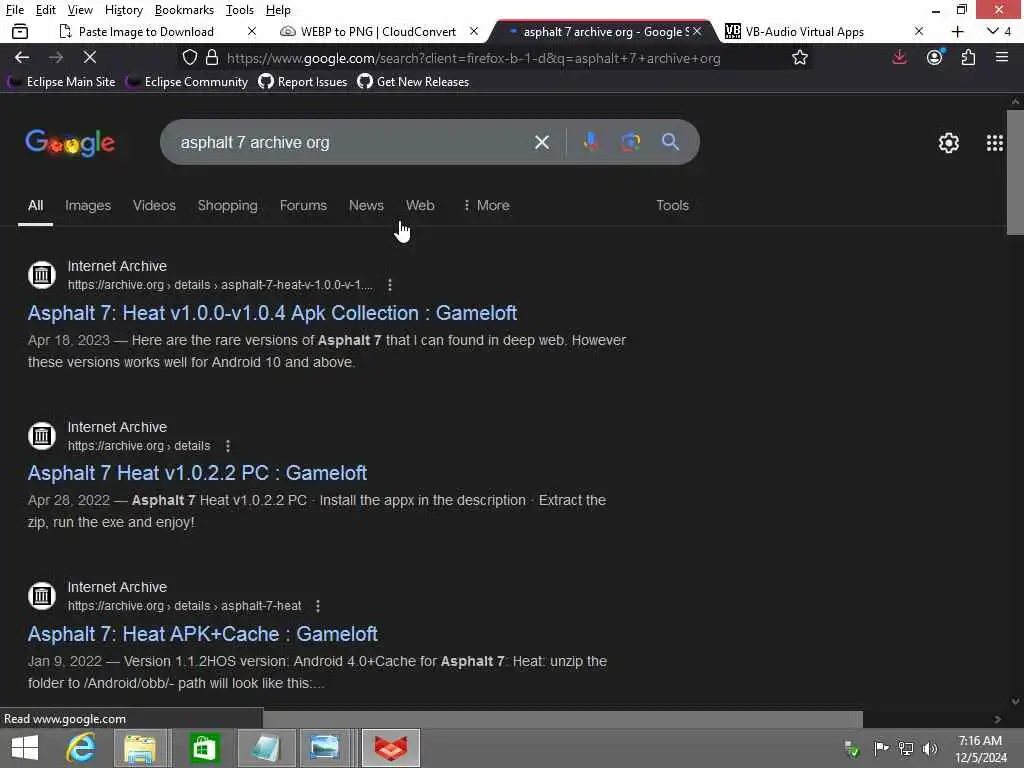Click Internet Archive favicon of Apk Collection result
Screen dimensions: 1024x768
pos(42,275)
